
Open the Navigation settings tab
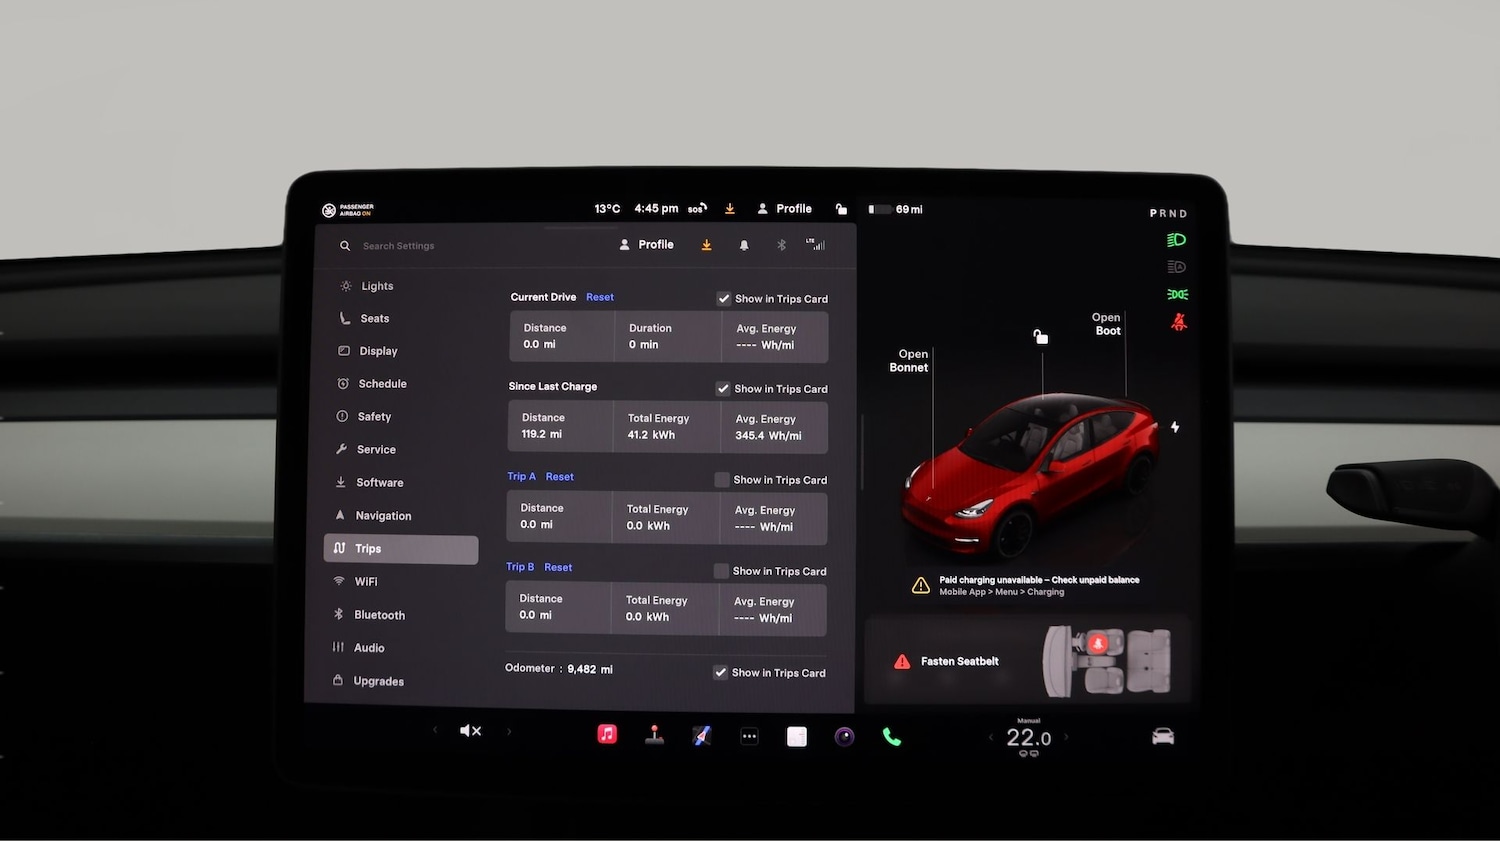click(x=383, y=515)
